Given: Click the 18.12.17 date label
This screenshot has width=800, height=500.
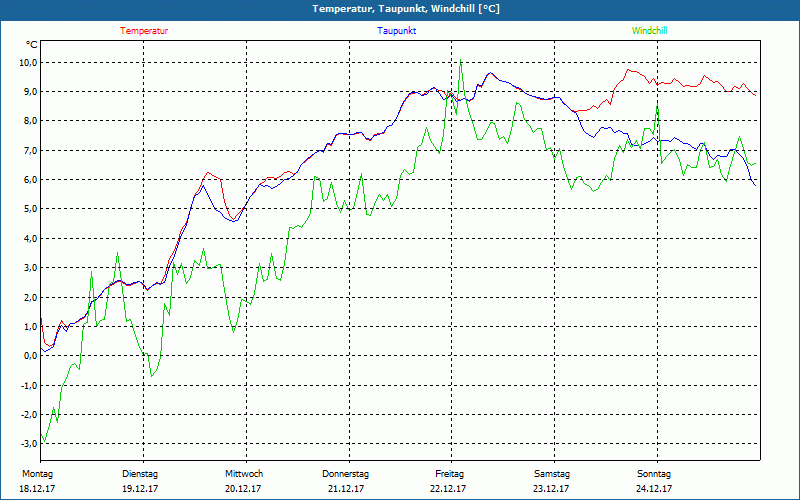Looking at the screenshot, I should (x=37, y=489).
